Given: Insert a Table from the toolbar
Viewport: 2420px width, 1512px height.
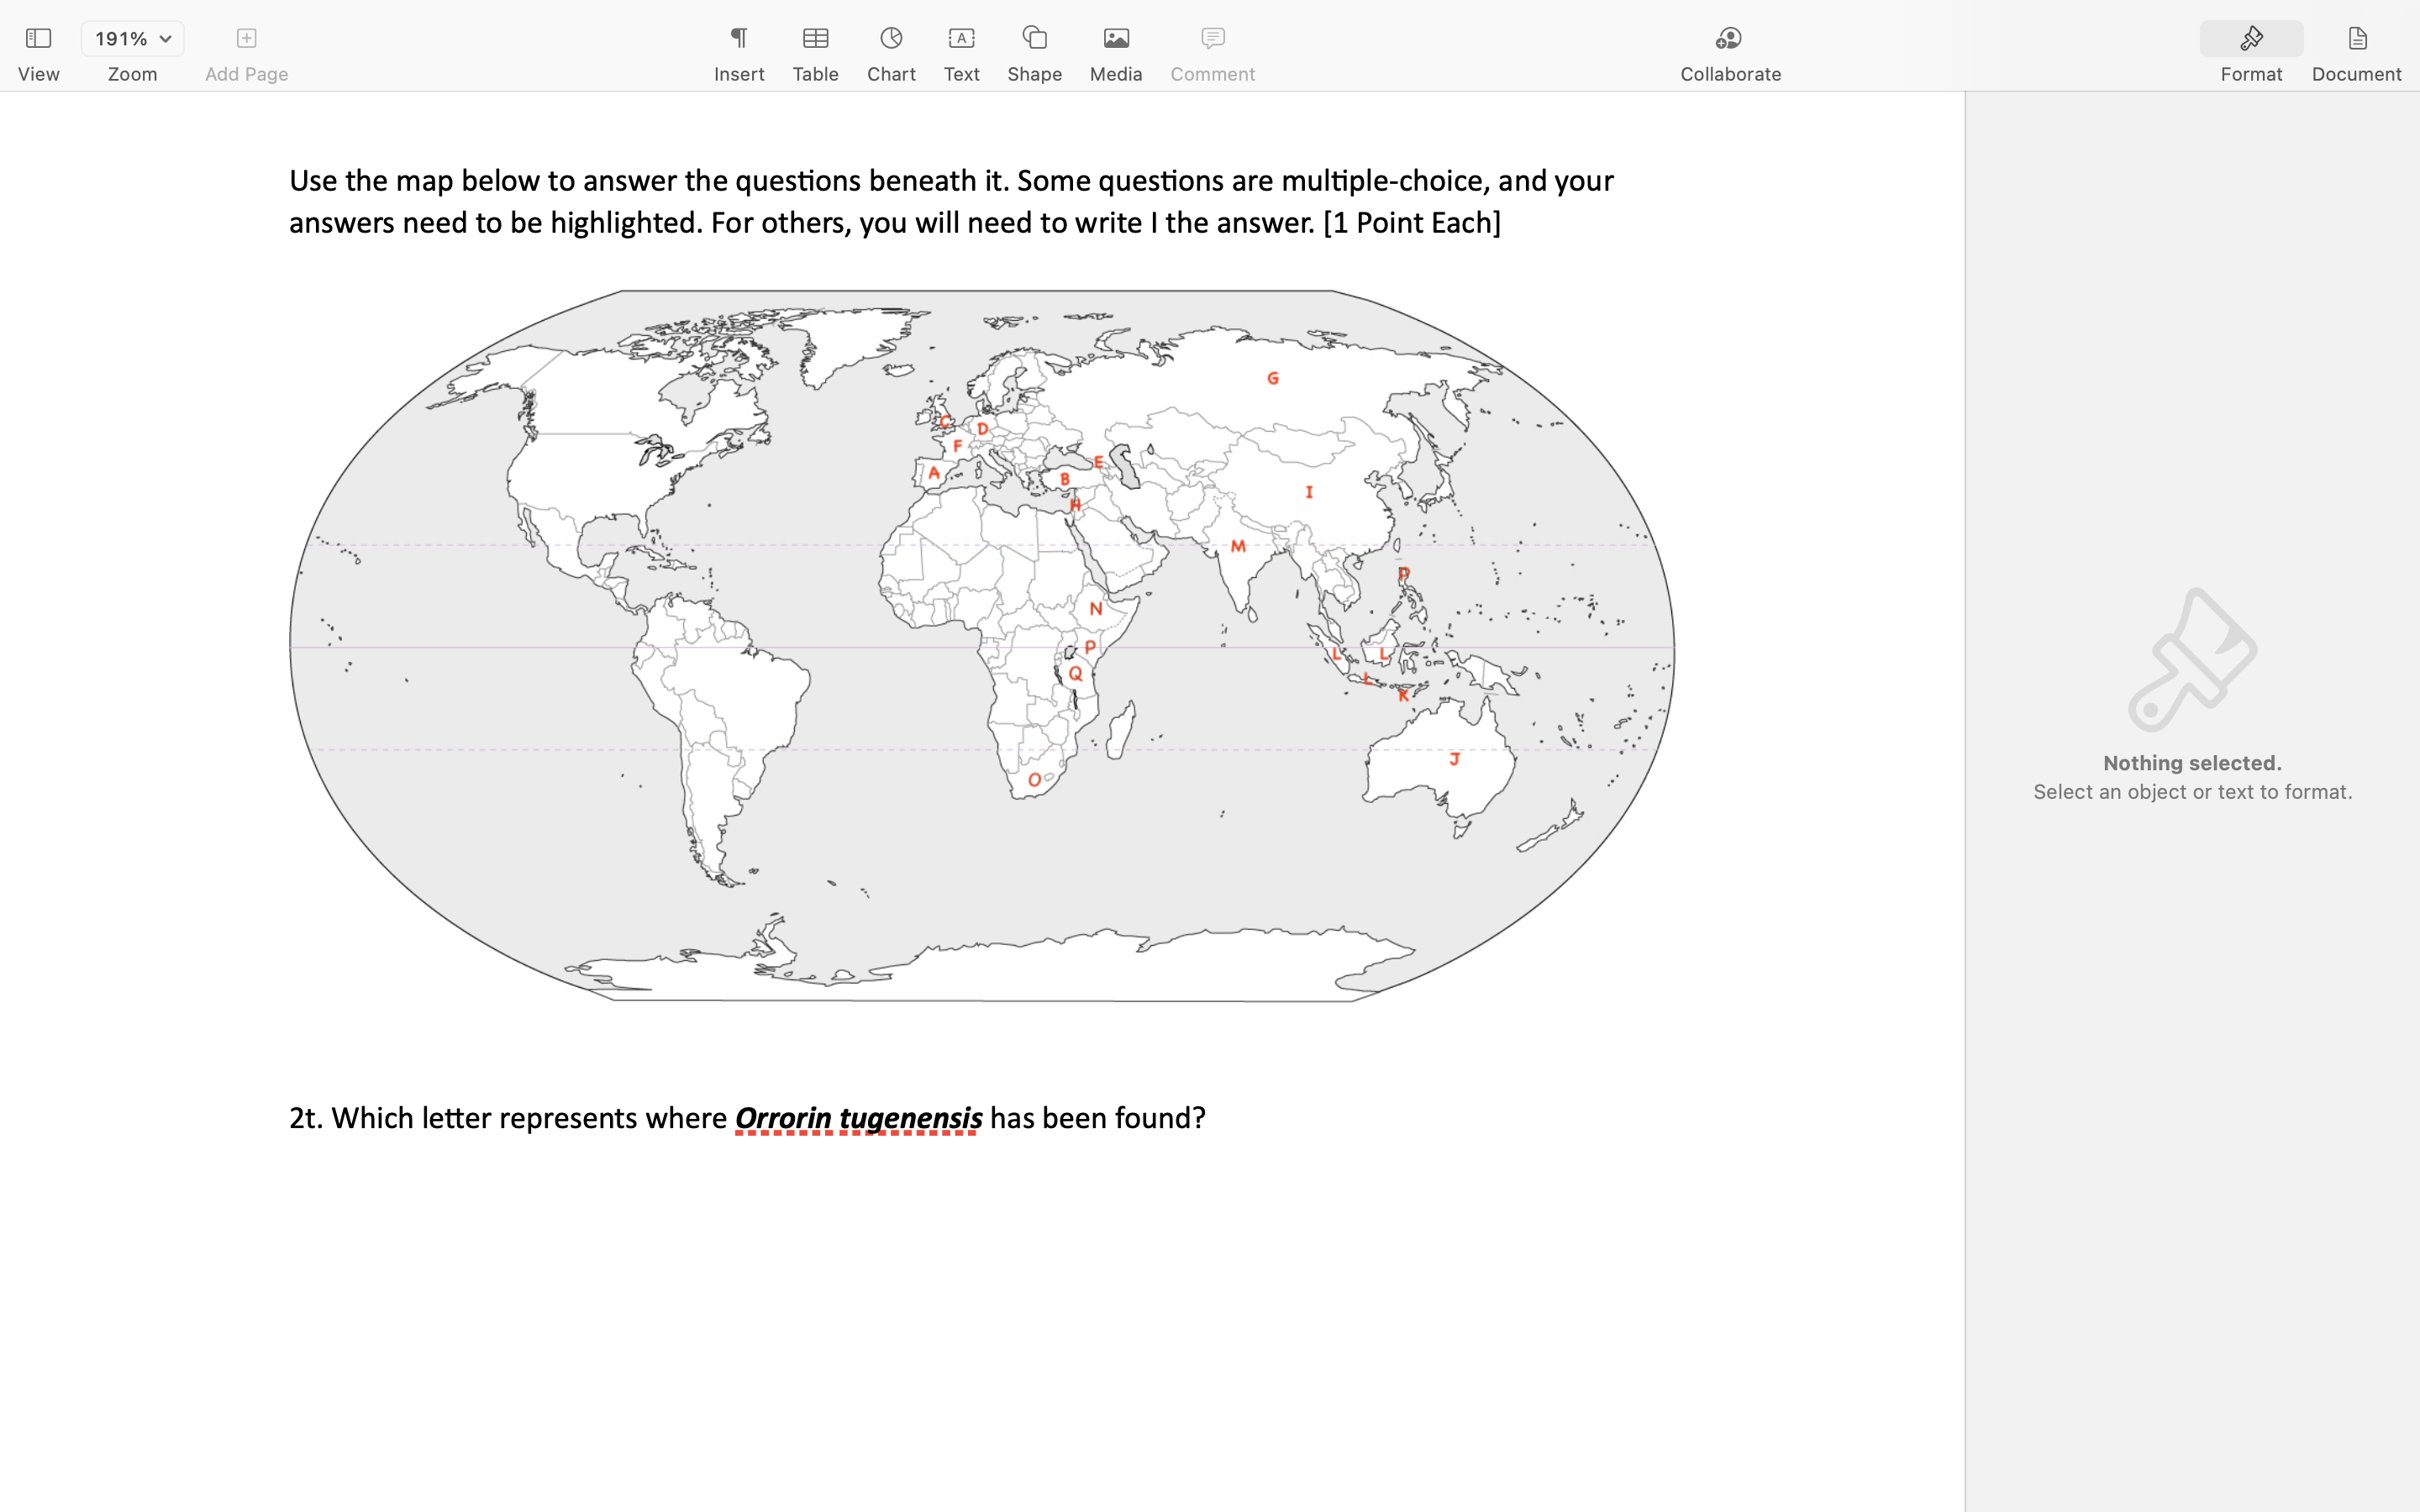Looking at the screenshot, I should tap(815, 38).
